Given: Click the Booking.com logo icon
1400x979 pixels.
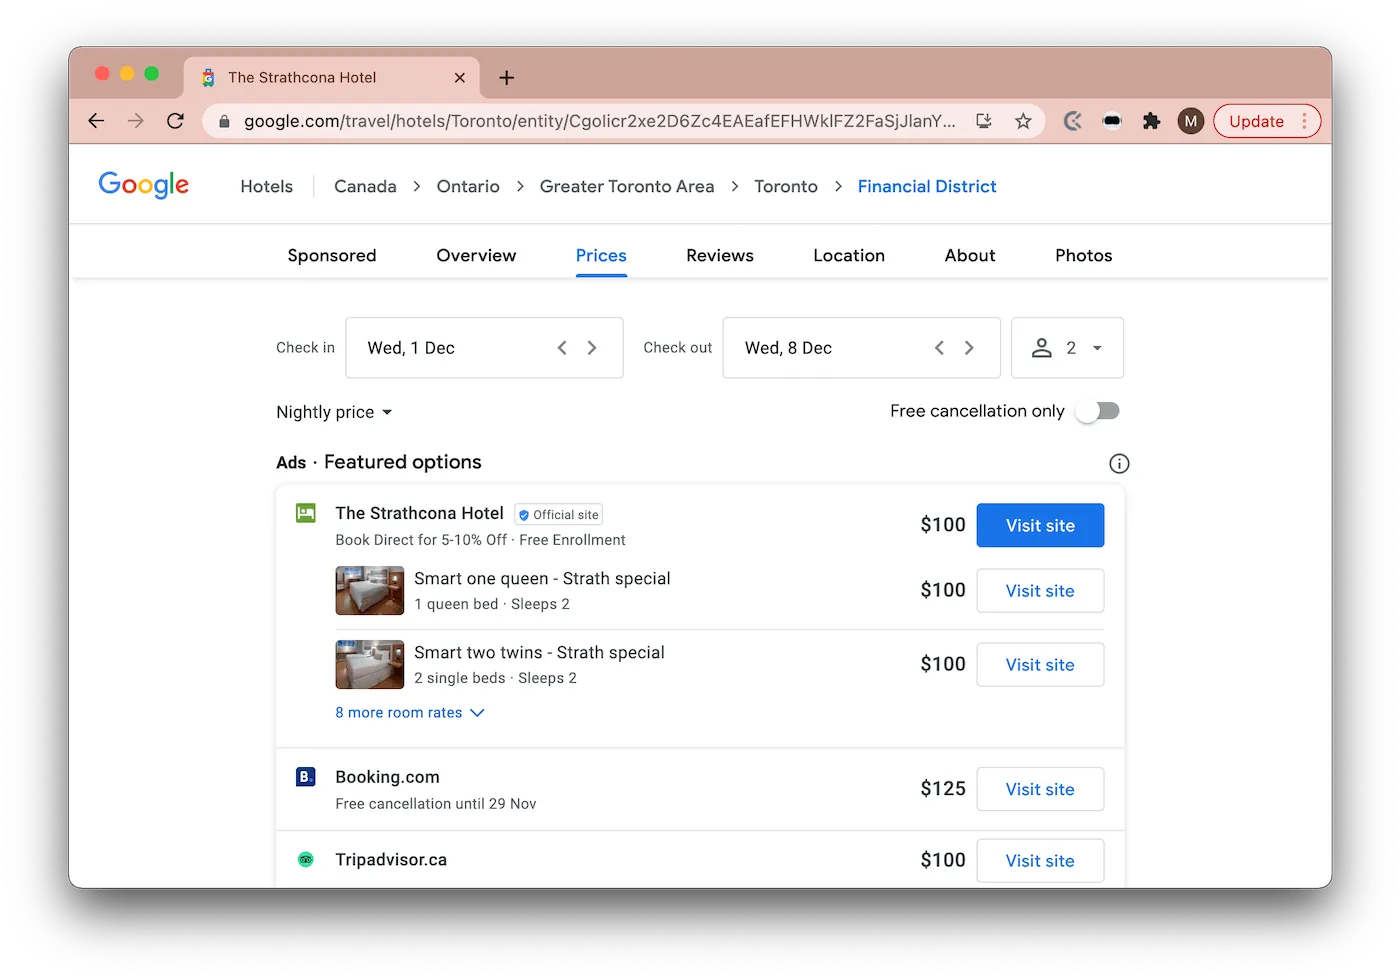Looking at the screenshot, I should click(x=306, y=777).
